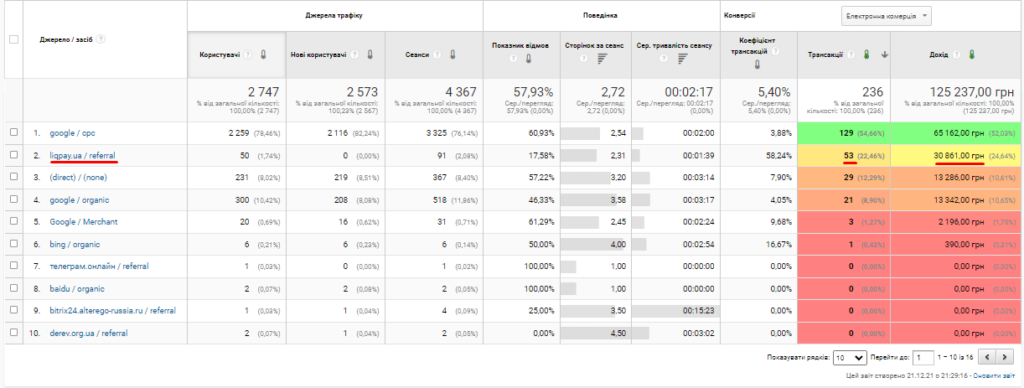1024x388 pixels.
Task: Check the box for google / cpc row
Action: 14,133
